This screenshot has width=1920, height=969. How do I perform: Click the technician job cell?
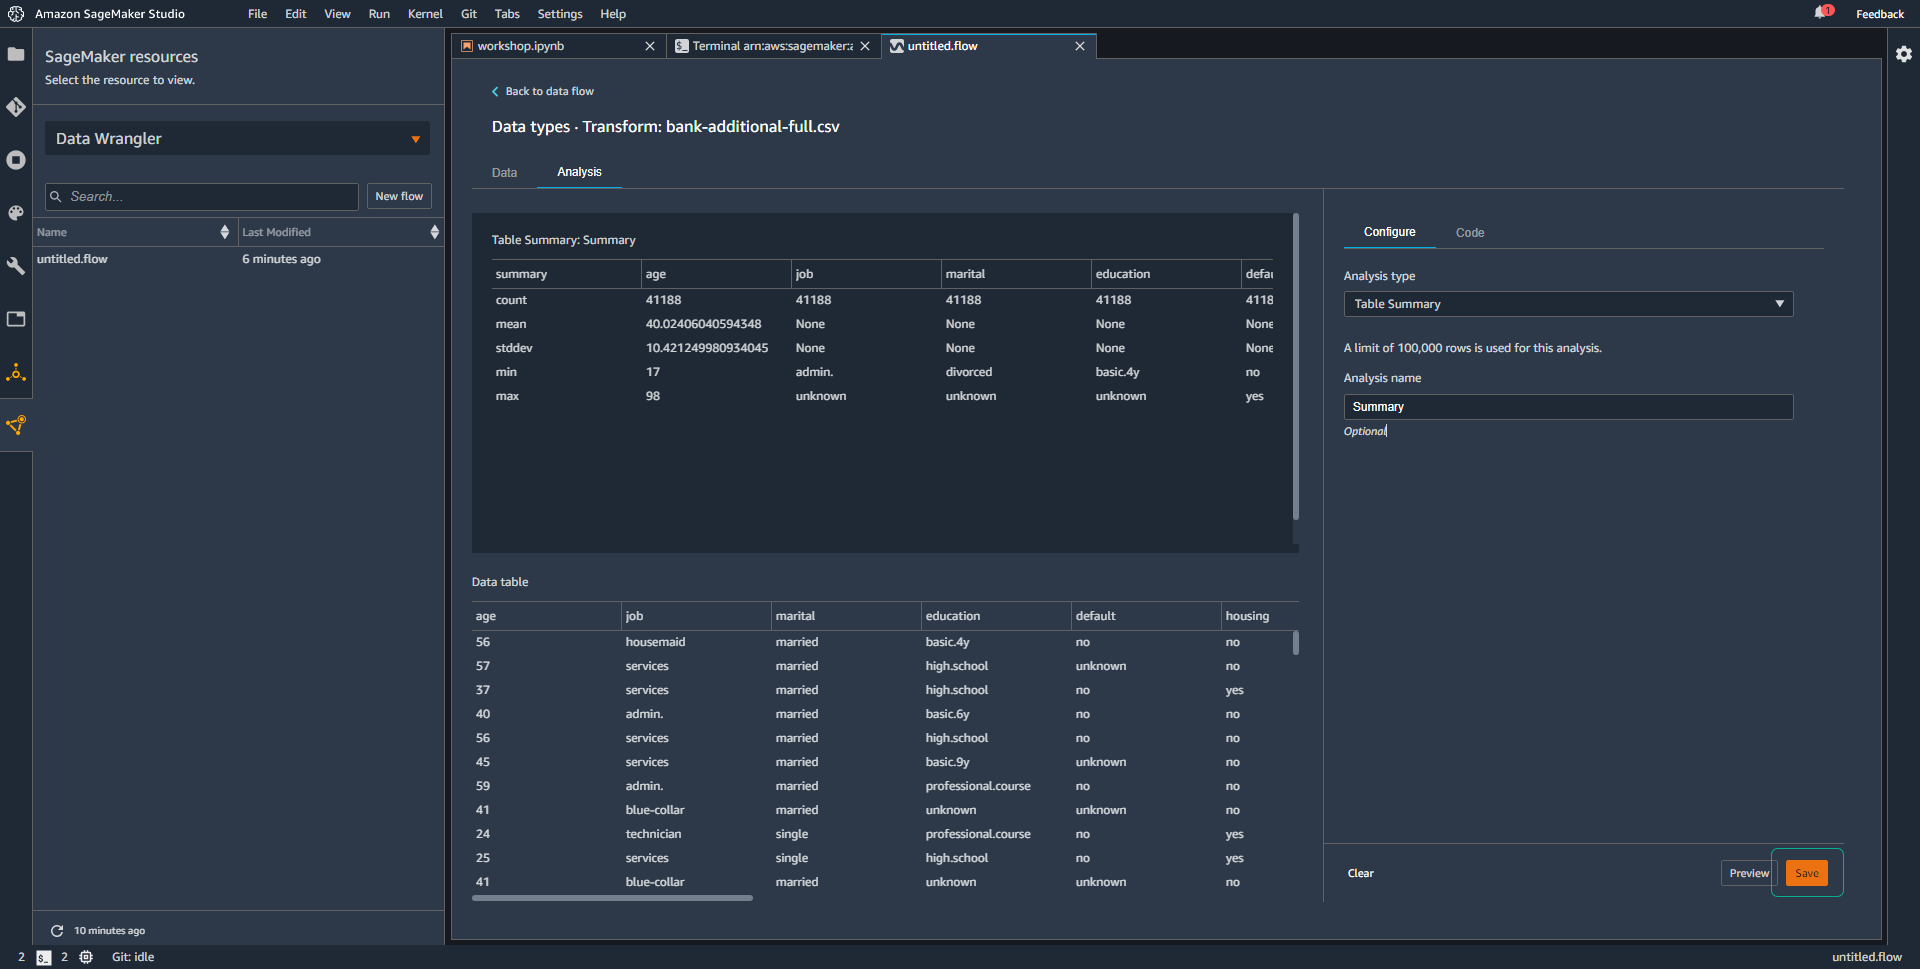click(653, 834)
